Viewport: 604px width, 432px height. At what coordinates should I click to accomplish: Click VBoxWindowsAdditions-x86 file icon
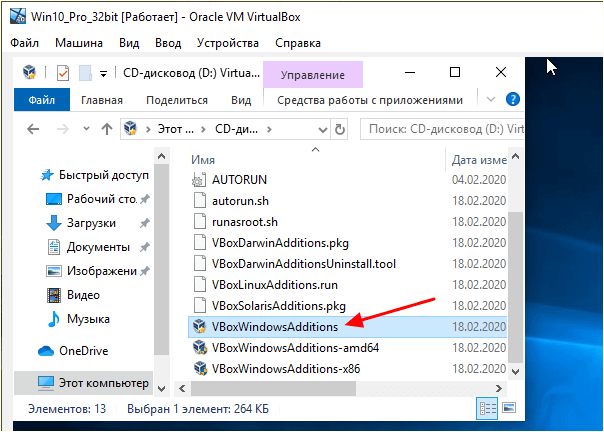pyautogui.click(x=200, y=369)
